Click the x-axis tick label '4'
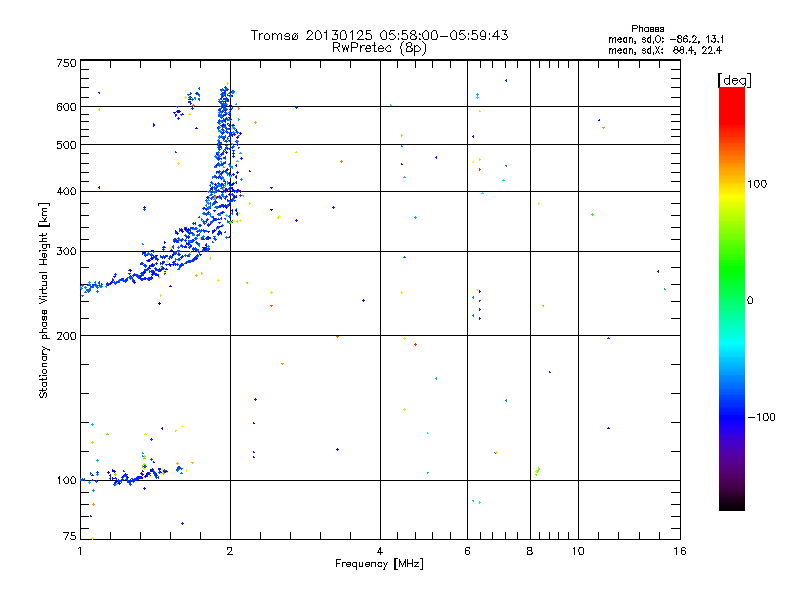Image resolution: width=800 pixels, height=600 pixels. [380, 551]
